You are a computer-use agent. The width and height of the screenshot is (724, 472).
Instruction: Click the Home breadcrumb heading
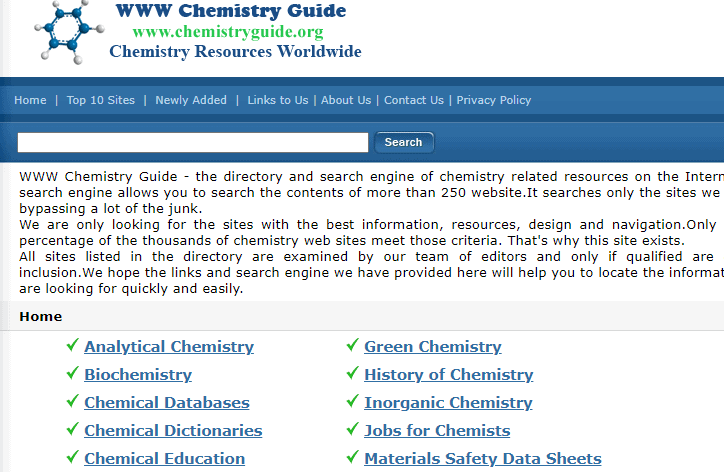click(41, 316)
